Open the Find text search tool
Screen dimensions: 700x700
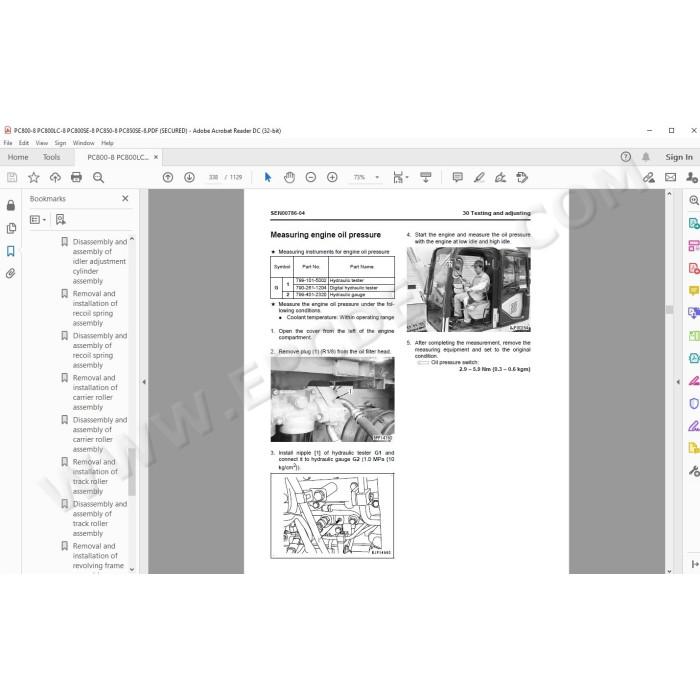coord(98,177)
